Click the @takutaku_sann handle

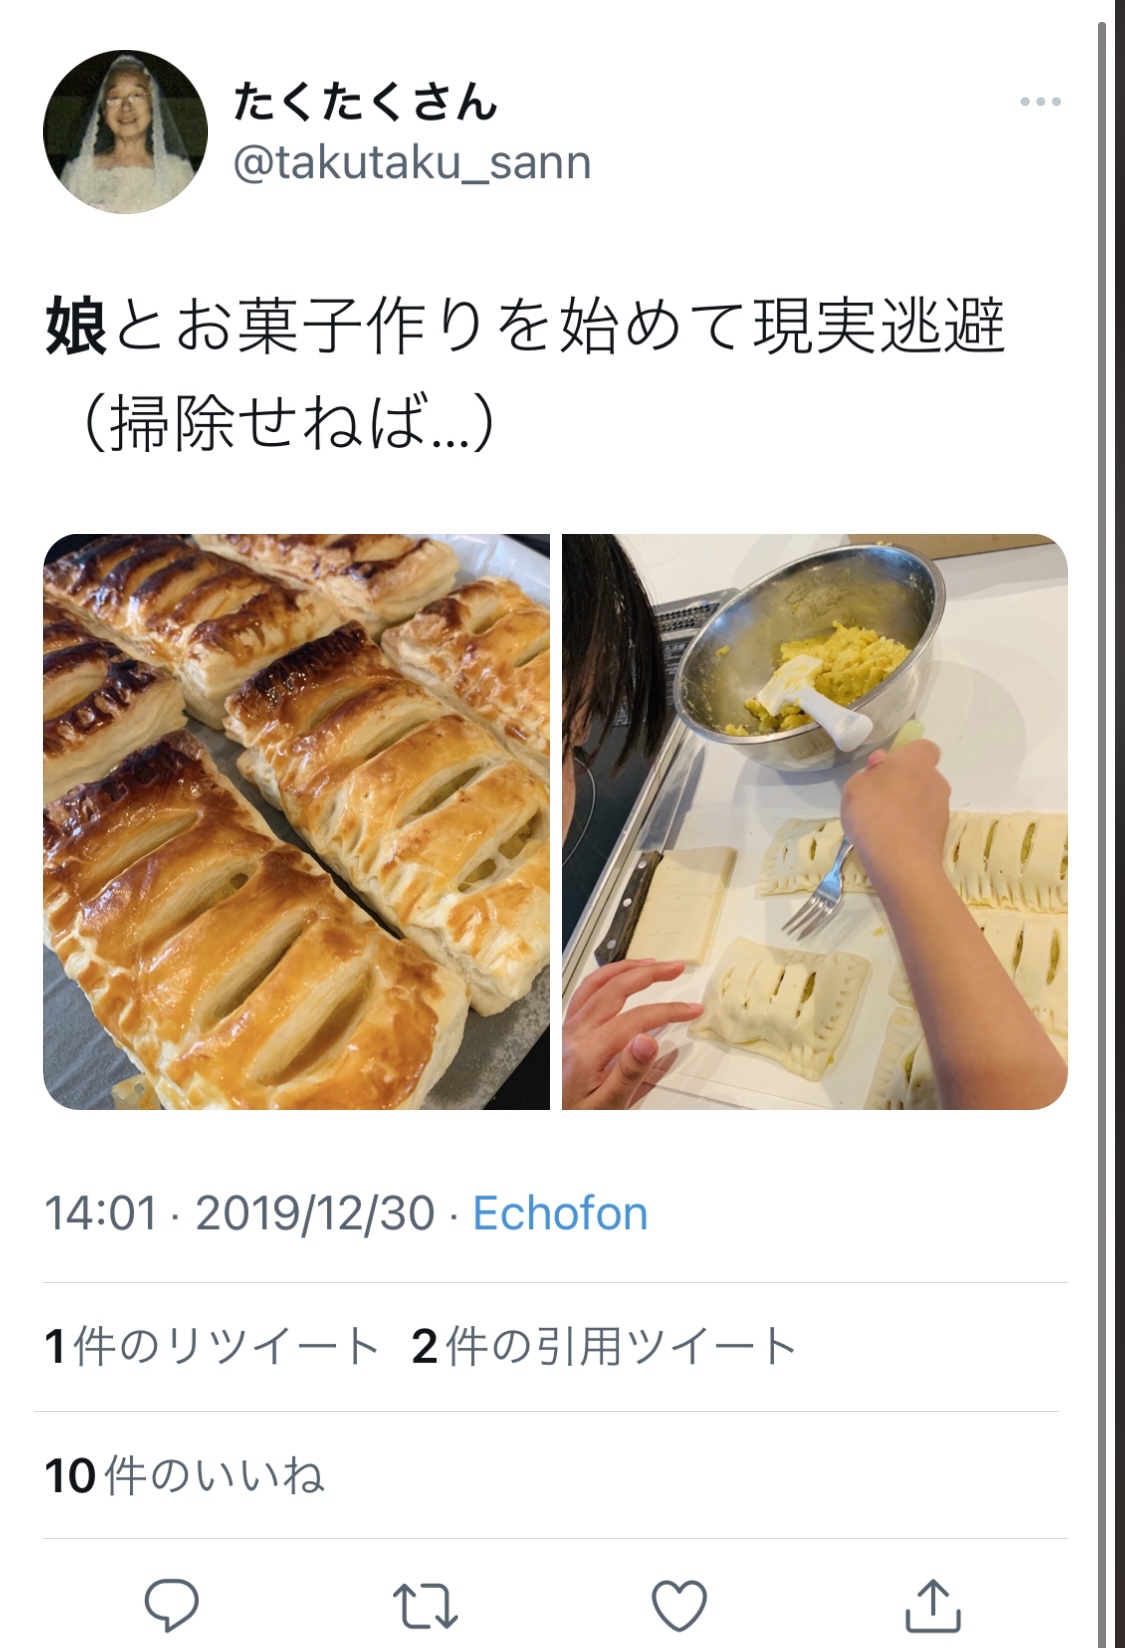[x=412, y=163]
